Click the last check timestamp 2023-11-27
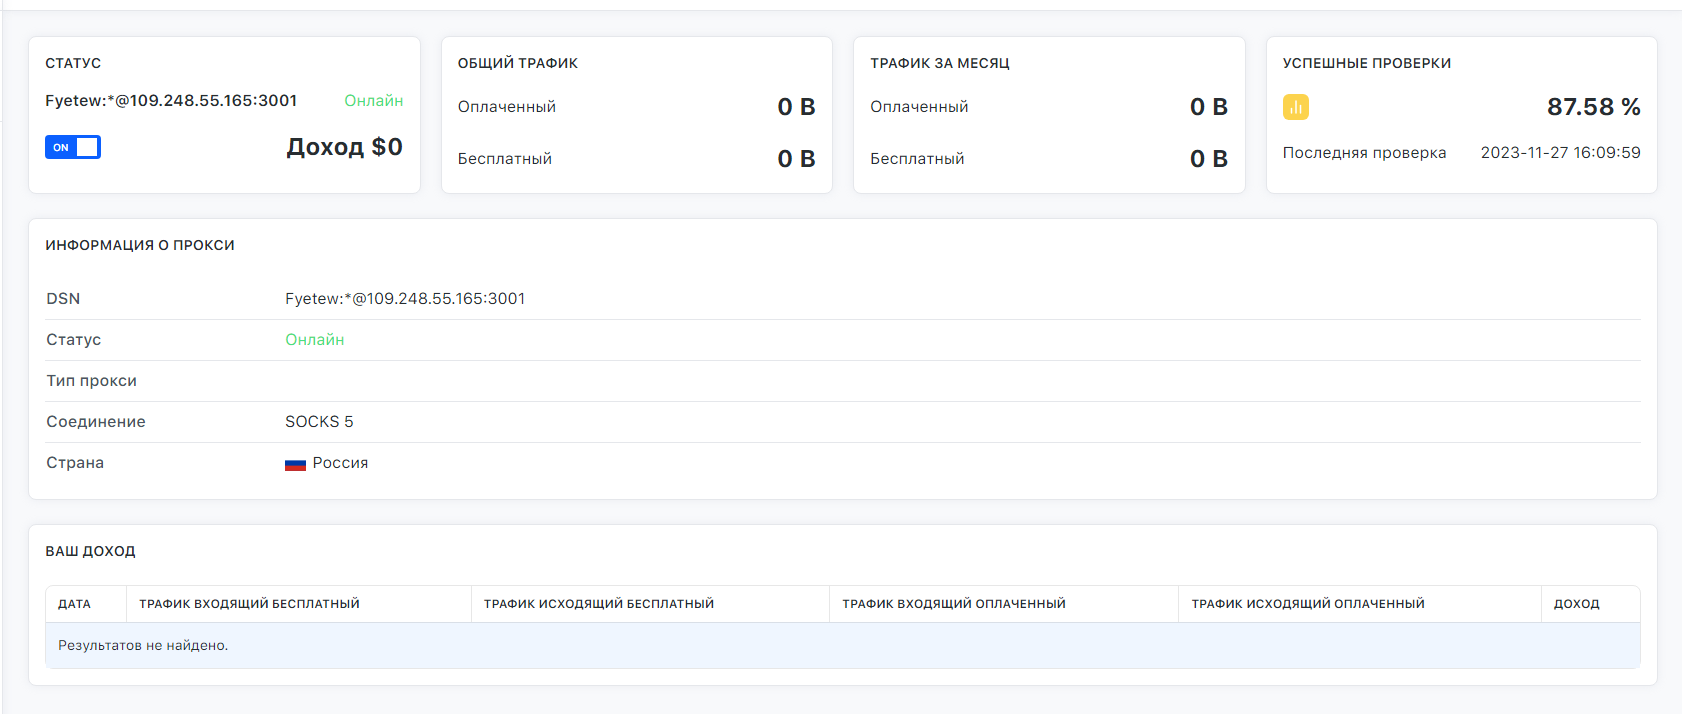This screenshot has width=1682, height=714. 1560,153
